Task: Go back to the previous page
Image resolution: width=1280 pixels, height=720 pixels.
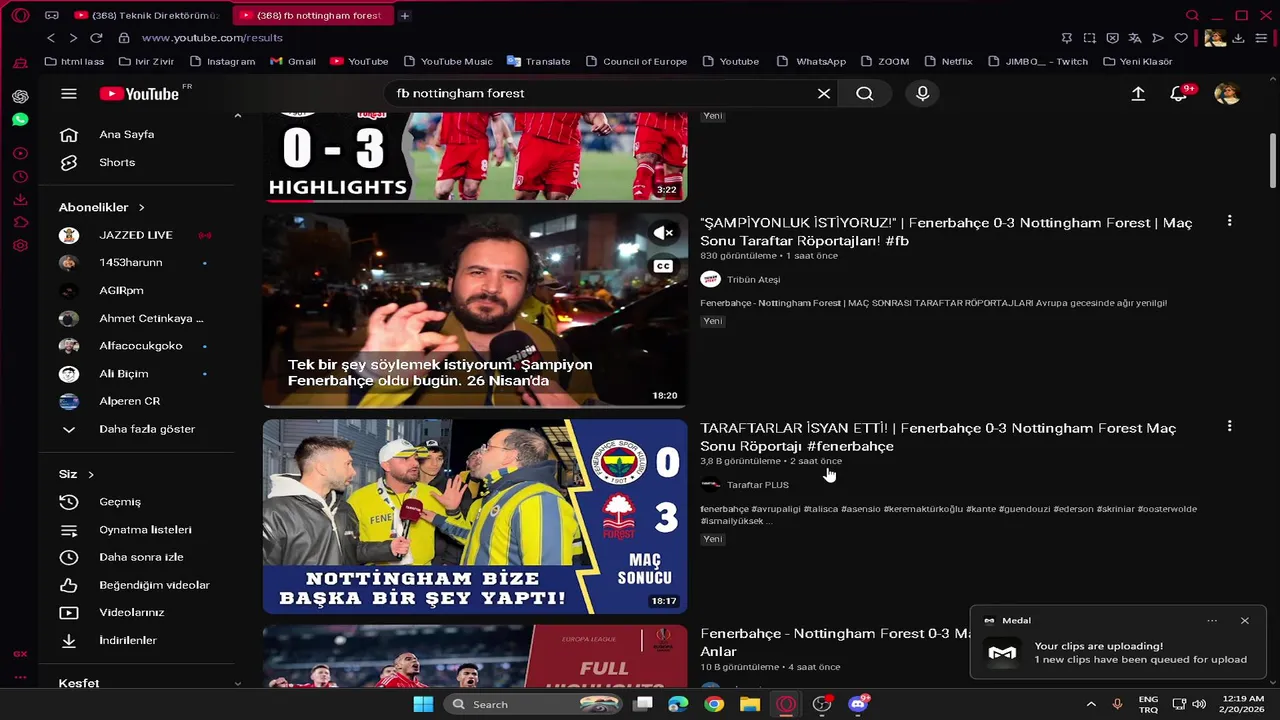Action: point(51,37)
